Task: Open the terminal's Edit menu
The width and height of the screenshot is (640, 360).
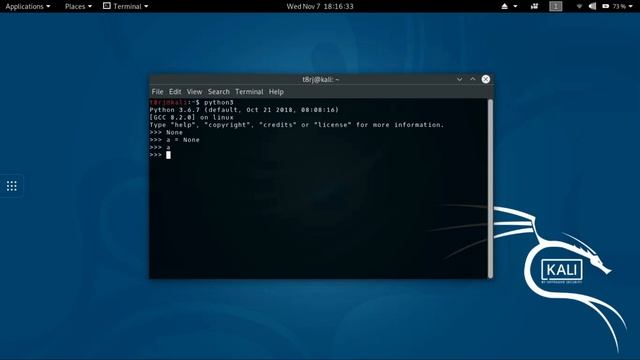Action: point(175,92)
